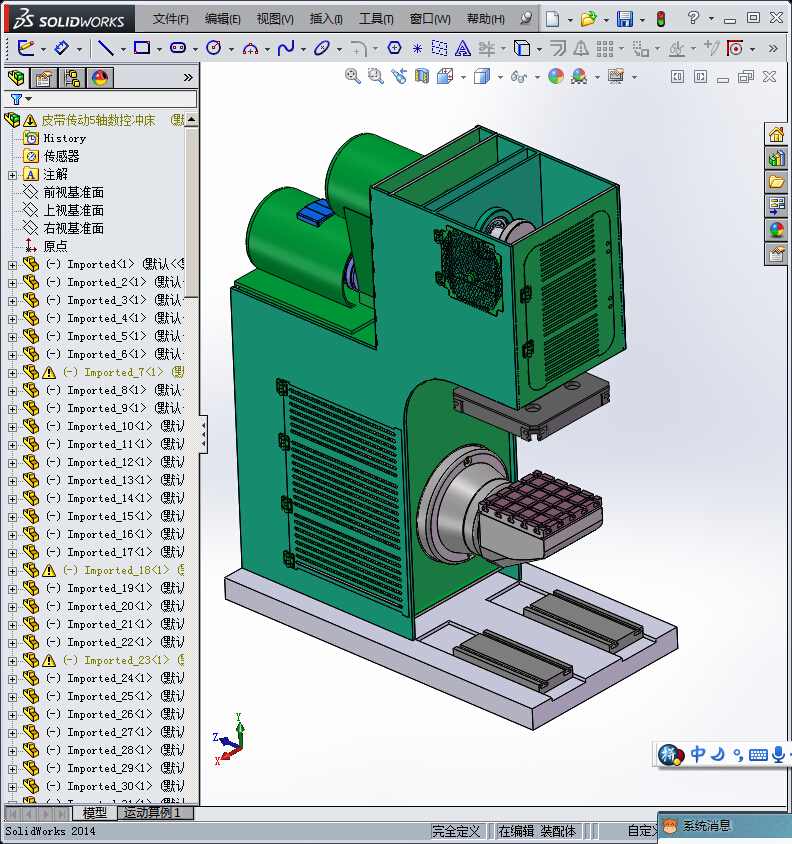Choose the Spline sketch tool
Screen dimensions: 792x844
[285, 47]
